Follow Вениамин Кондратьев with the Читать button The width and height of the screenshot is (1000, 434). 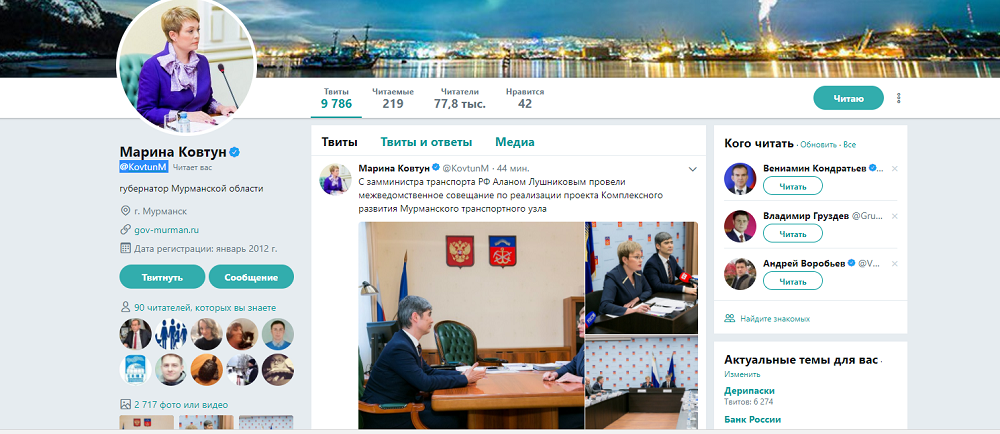coord(793,186)
